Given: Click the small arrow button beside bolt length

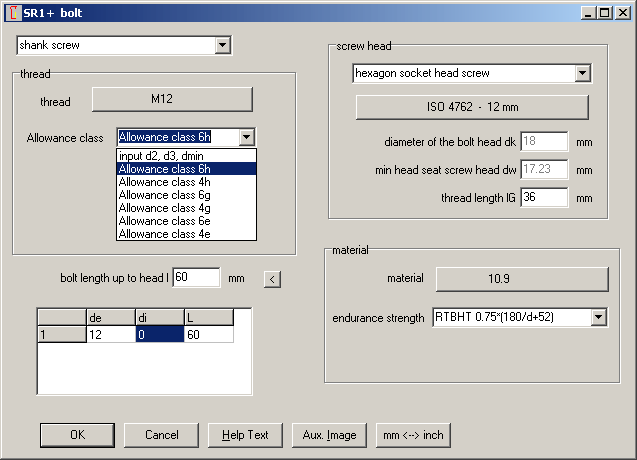Looking at the screenshot, I should point(271,278).
